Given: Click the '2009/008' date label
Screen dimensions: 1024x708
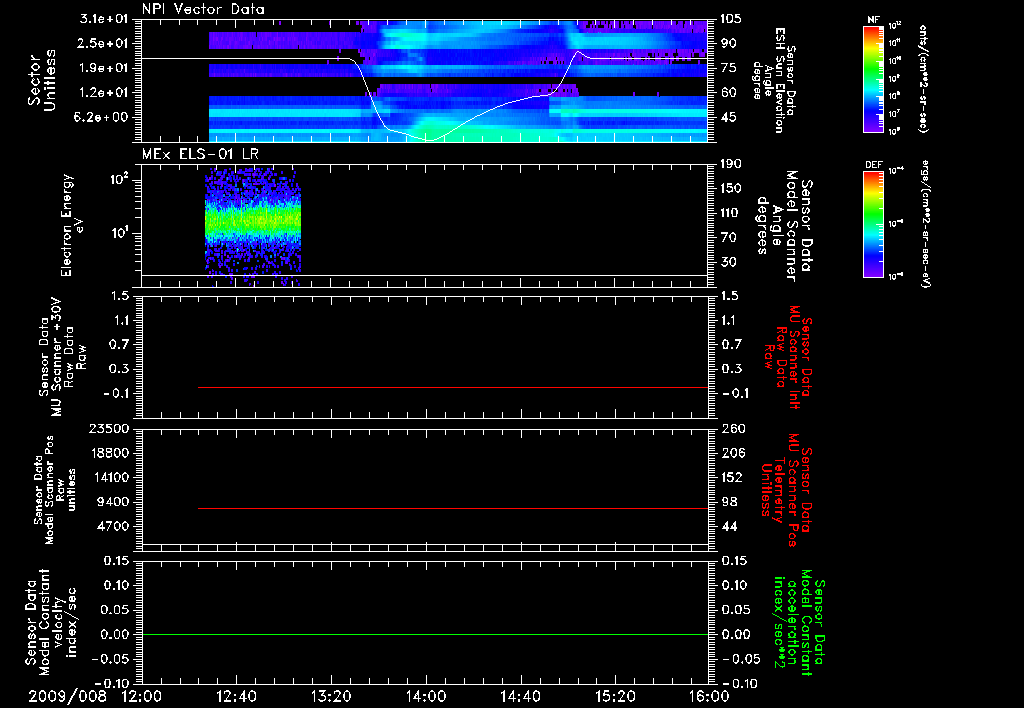Looking at the screenshot, I should [67, 696].
